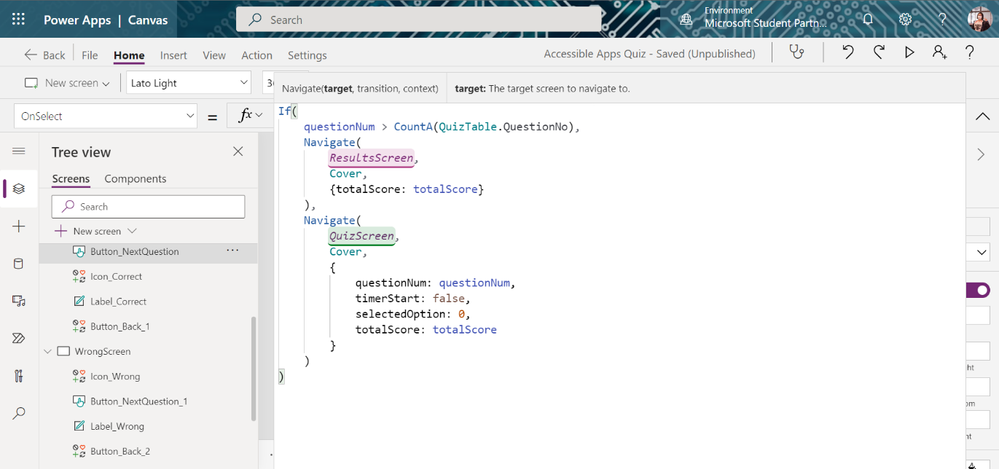
Task: Open more options for Button_NextQuestion
Action: (x=233, y=251)
